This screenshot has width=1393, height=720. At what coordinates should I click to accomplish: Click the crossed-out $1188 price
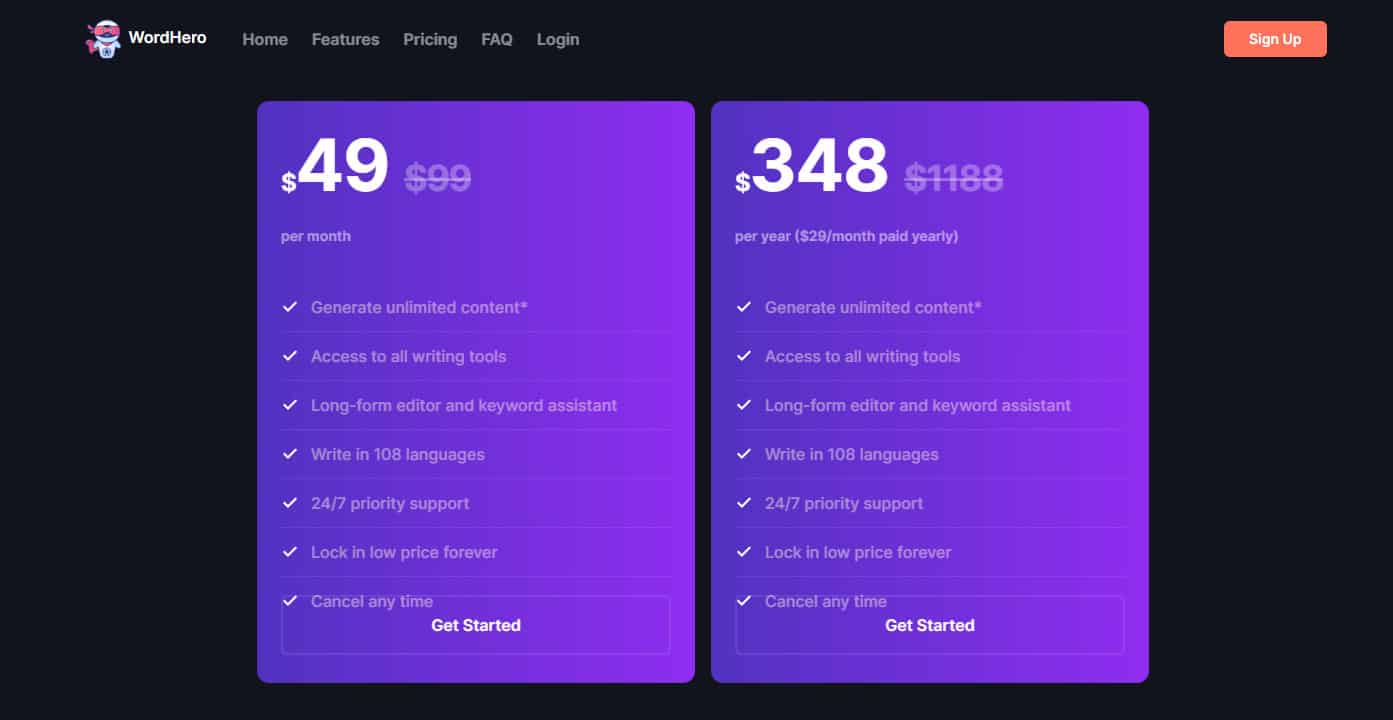pos(954,178)
